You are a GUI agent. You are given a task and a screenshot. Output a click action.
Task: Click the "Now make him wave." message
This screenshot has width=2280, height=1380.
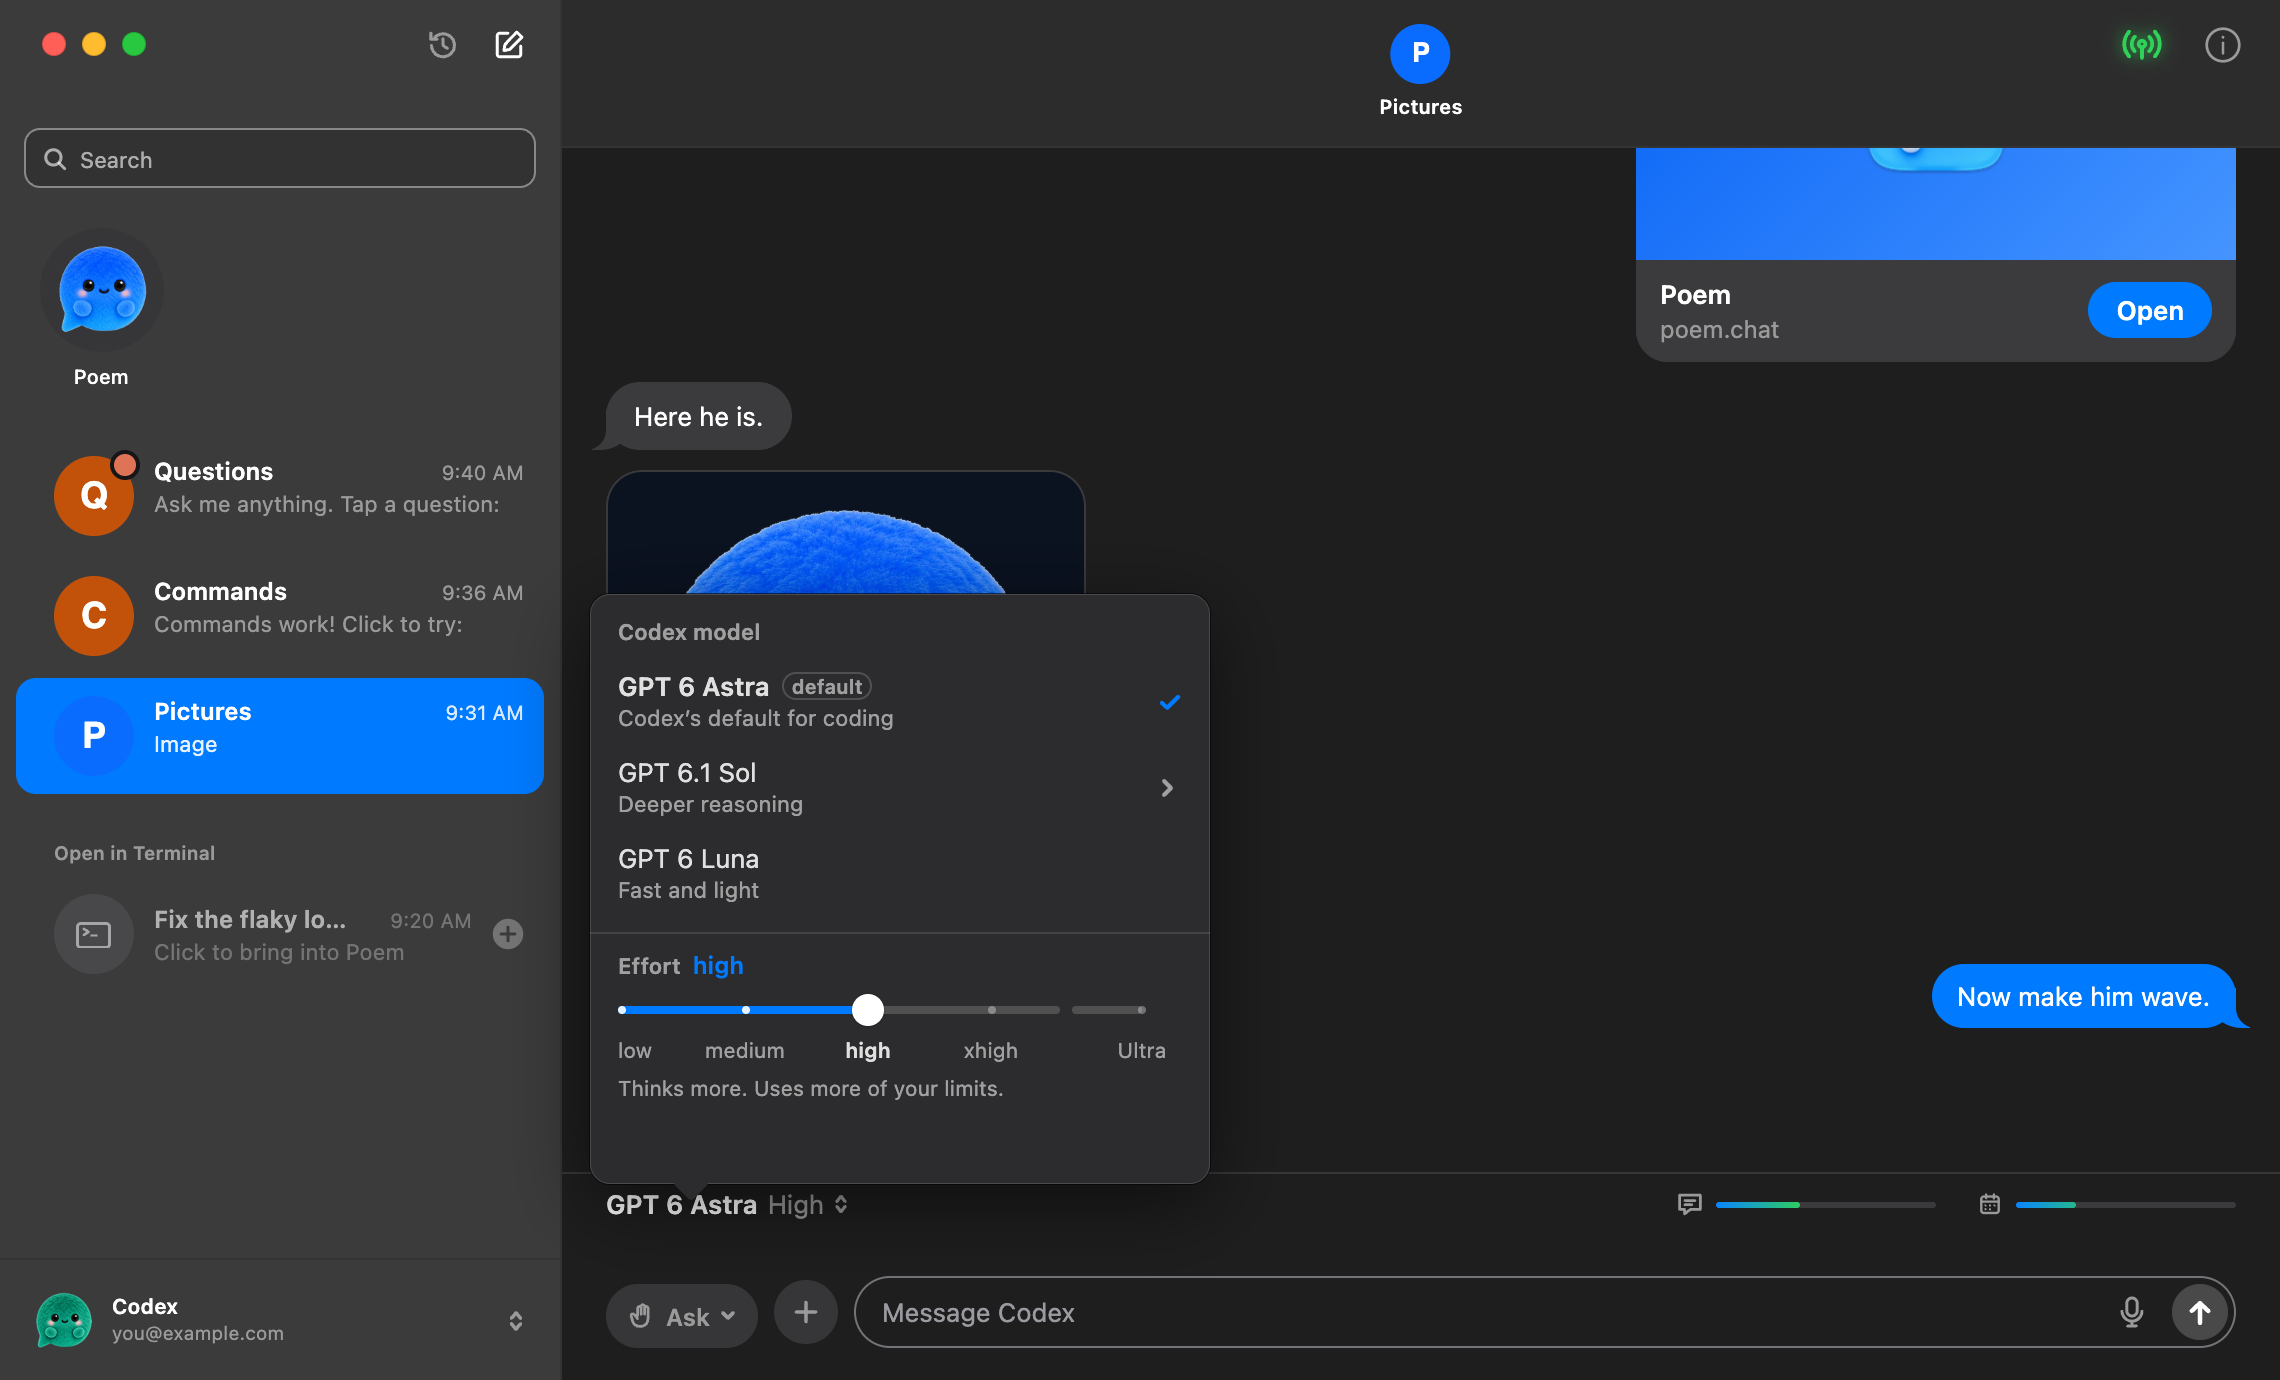point(2083,996)
